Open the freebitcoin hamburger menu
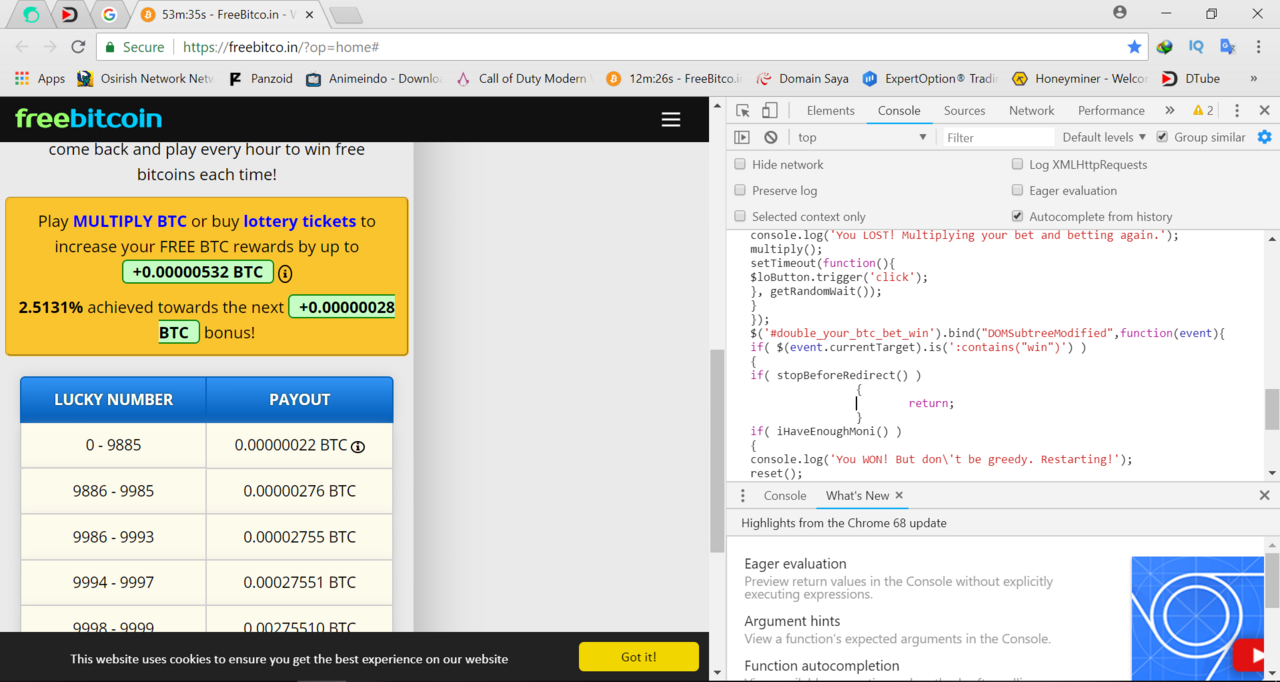 click(x=671, y=119)
